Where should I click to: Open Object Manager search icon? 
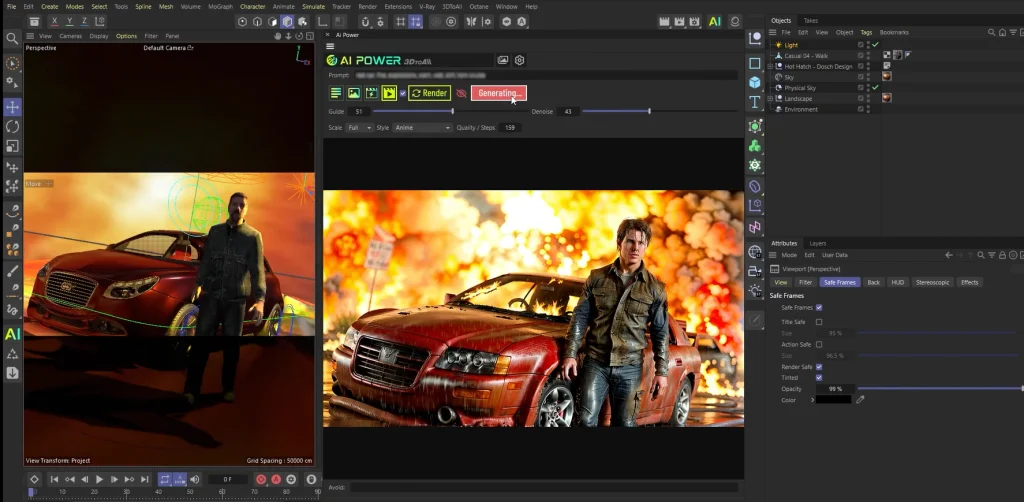(x=992, y=32)
